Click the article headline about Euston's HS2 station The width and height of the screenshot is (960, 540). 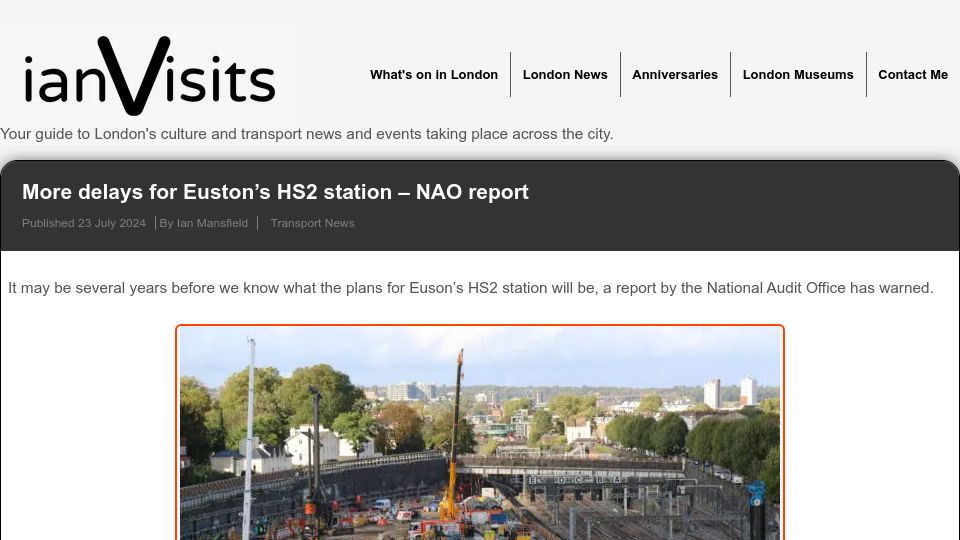tap(275, 192)
